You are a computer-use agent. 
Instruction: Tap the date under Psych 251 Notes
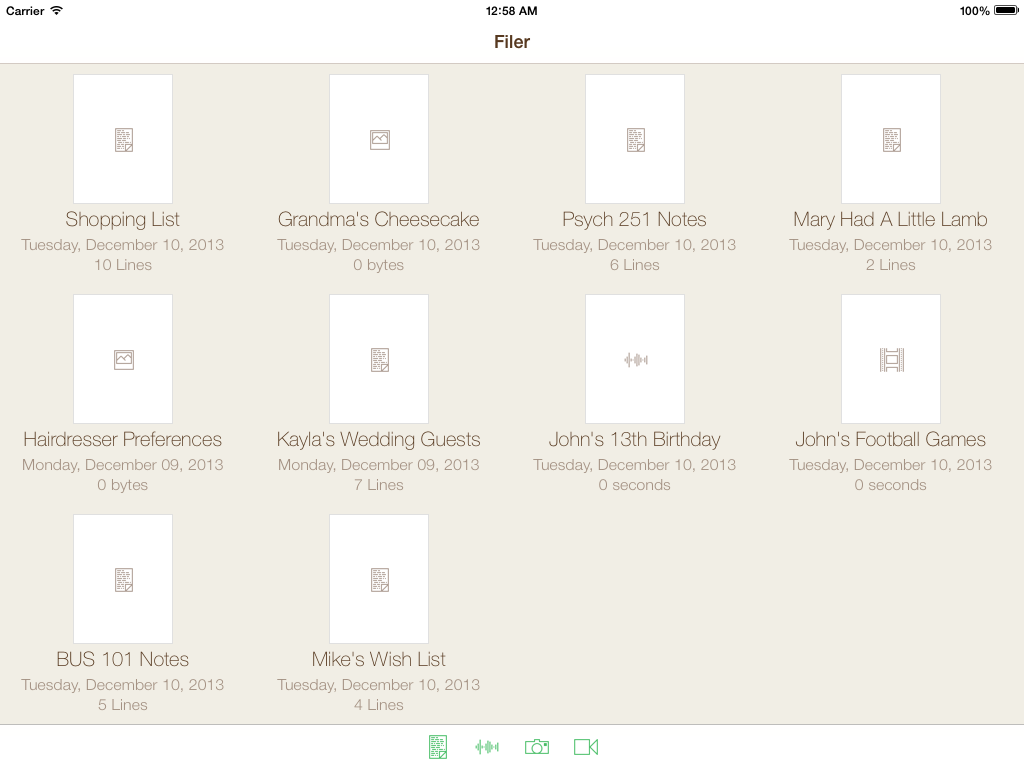(635, 245)
